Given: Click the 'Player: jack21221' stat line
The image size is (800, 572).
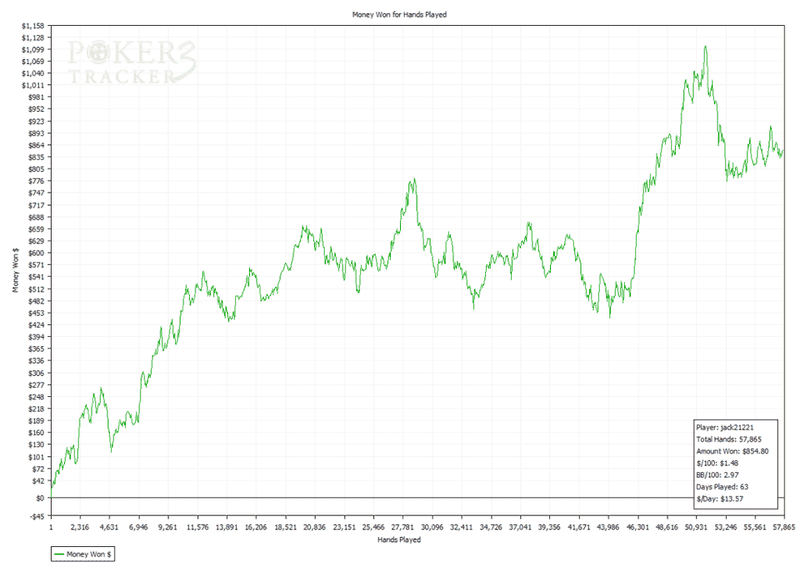Looking at the screenshot, I should (724, 428).
